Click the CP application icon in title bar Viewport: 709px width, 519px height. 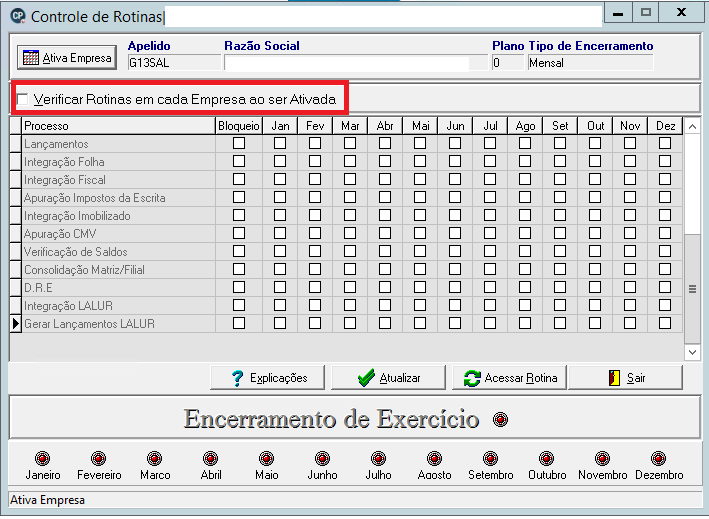pyautogui.click(x=18, y=16)
